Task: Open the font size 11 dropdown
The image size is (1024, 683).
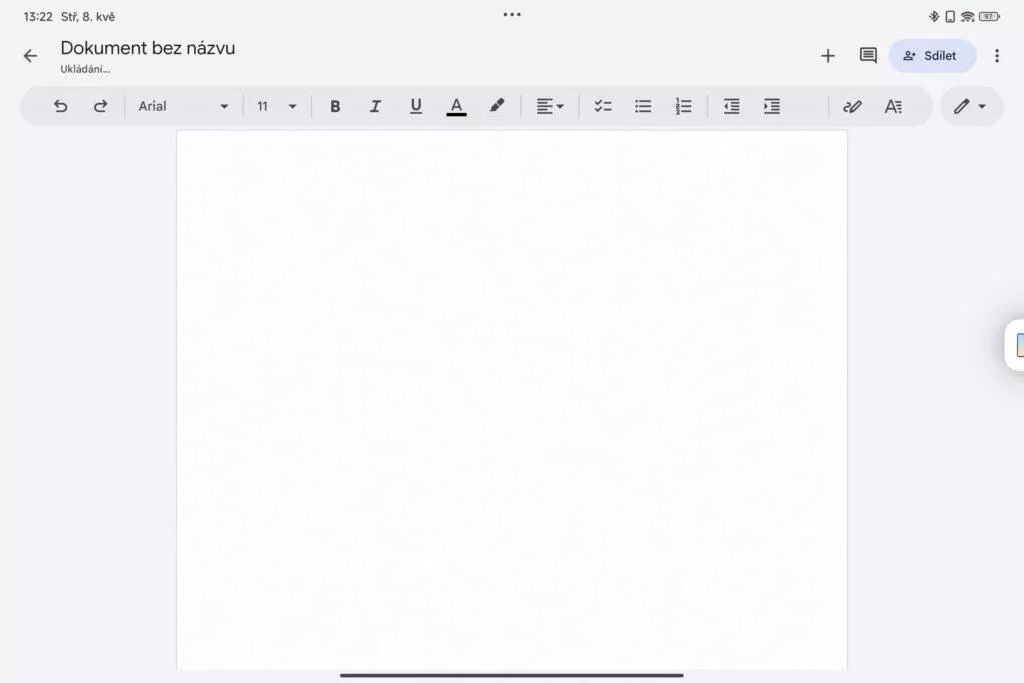Action: (x=277, y=106)
